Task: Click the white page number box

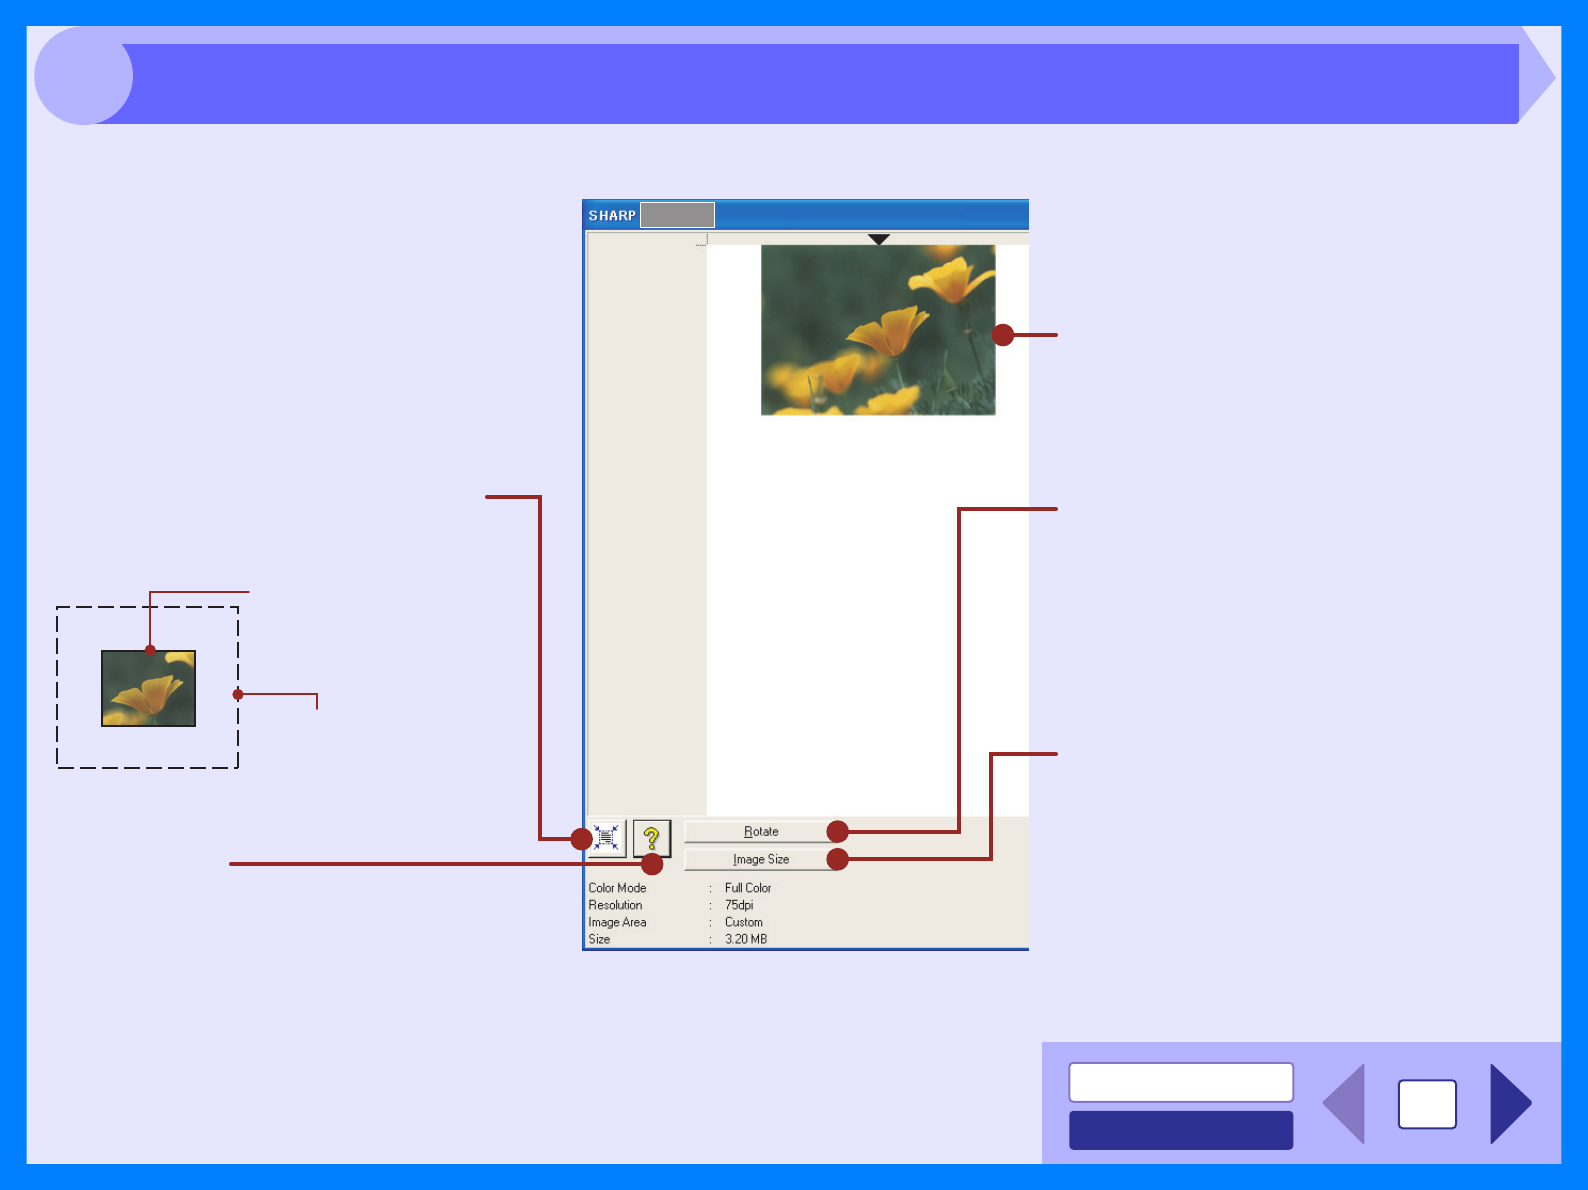Action: (1427, 1104)
